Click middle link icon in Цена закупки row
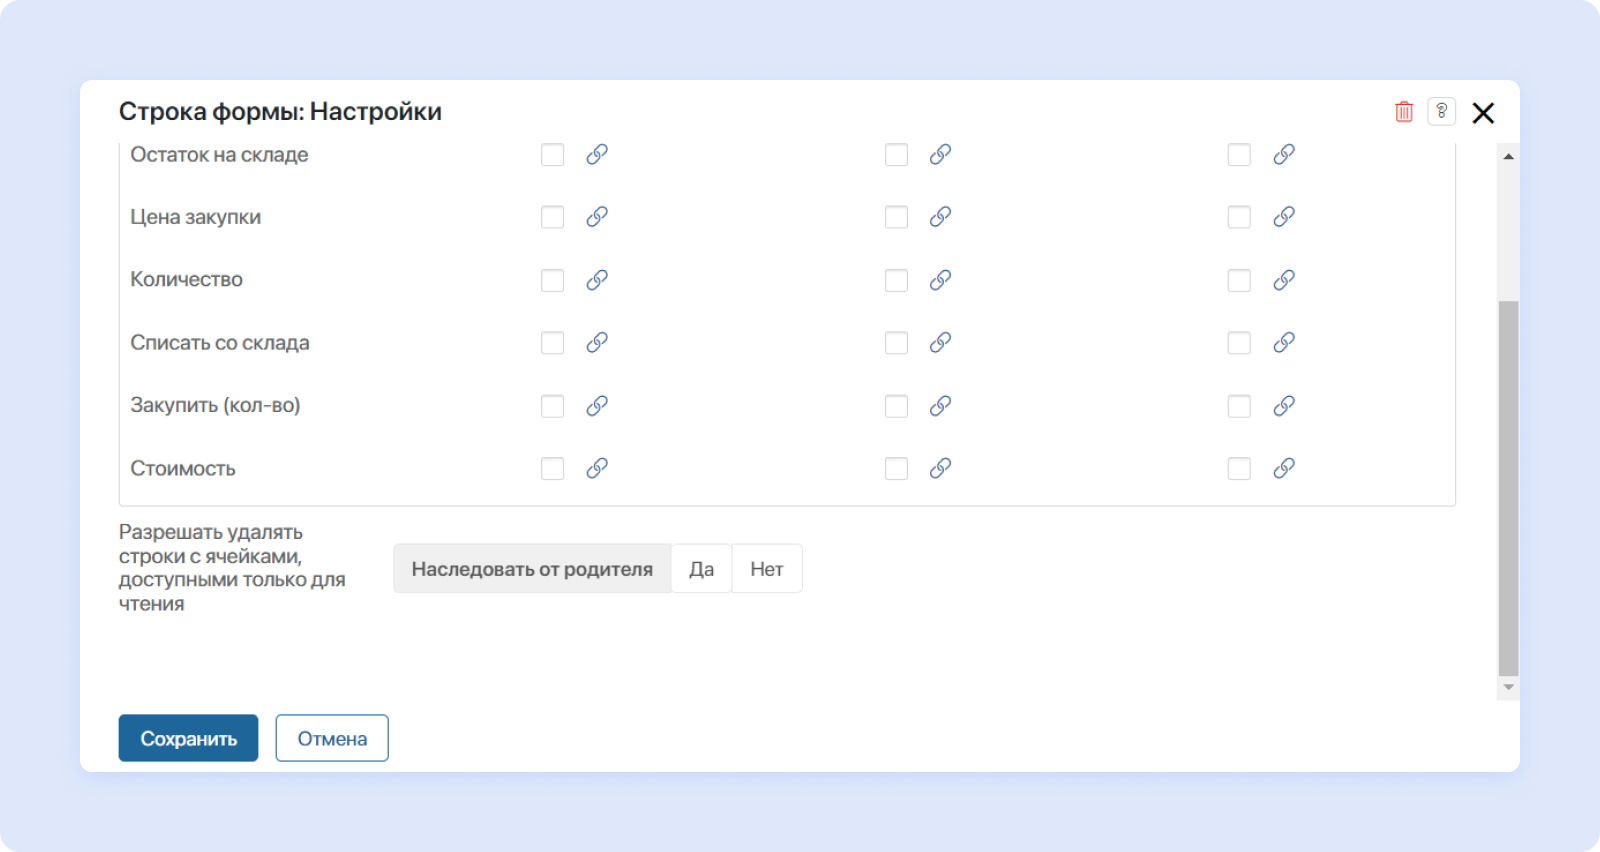Screen dimensions: 1600x852 tap(940, 217)
